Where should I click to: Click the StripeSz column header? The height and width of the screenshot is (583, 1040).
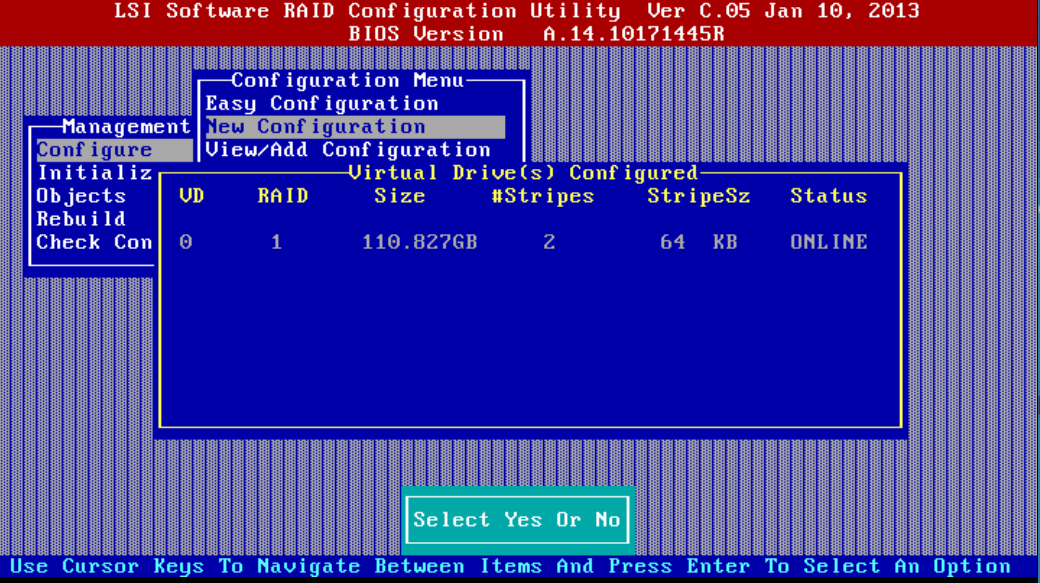coord(698,195)
